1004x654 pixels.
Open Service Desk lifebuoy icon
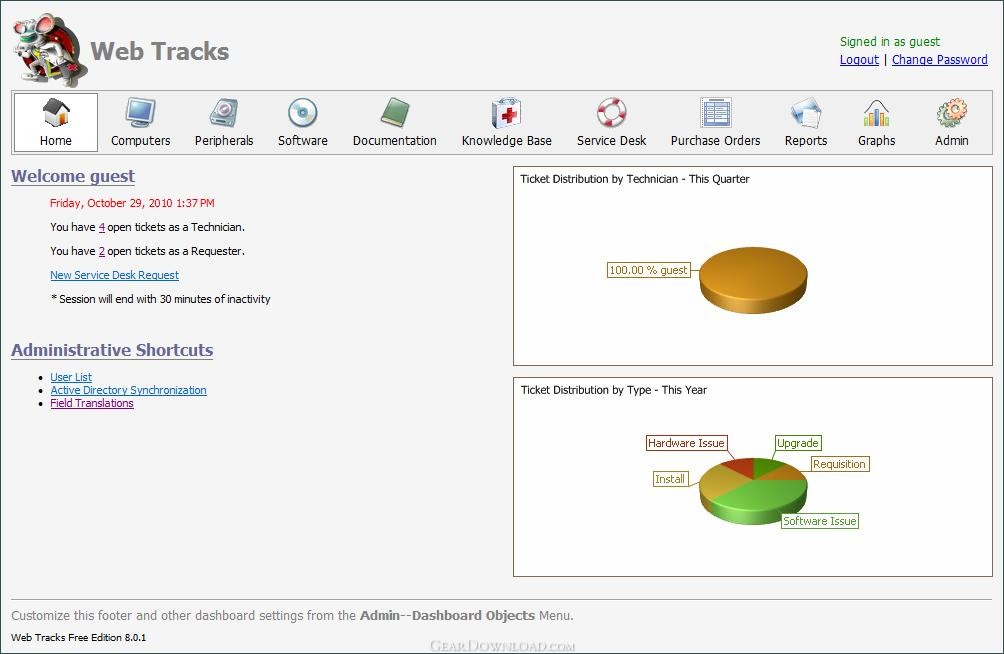(x=611, y=112)
